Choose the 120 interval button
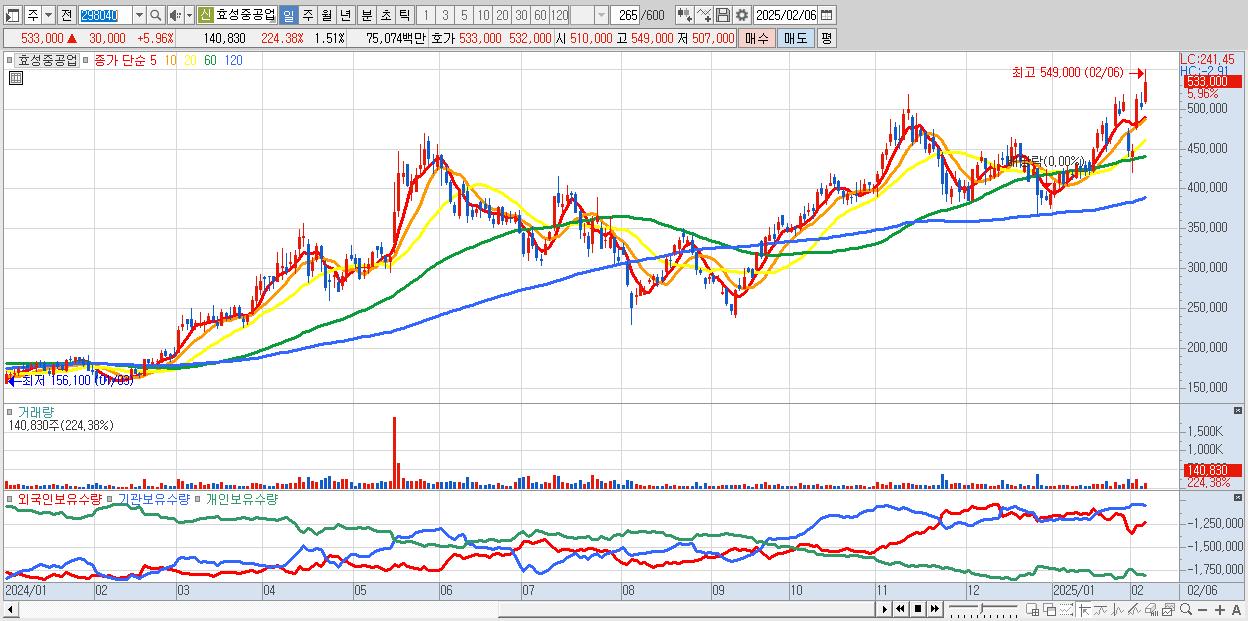 tap(559, 16)
